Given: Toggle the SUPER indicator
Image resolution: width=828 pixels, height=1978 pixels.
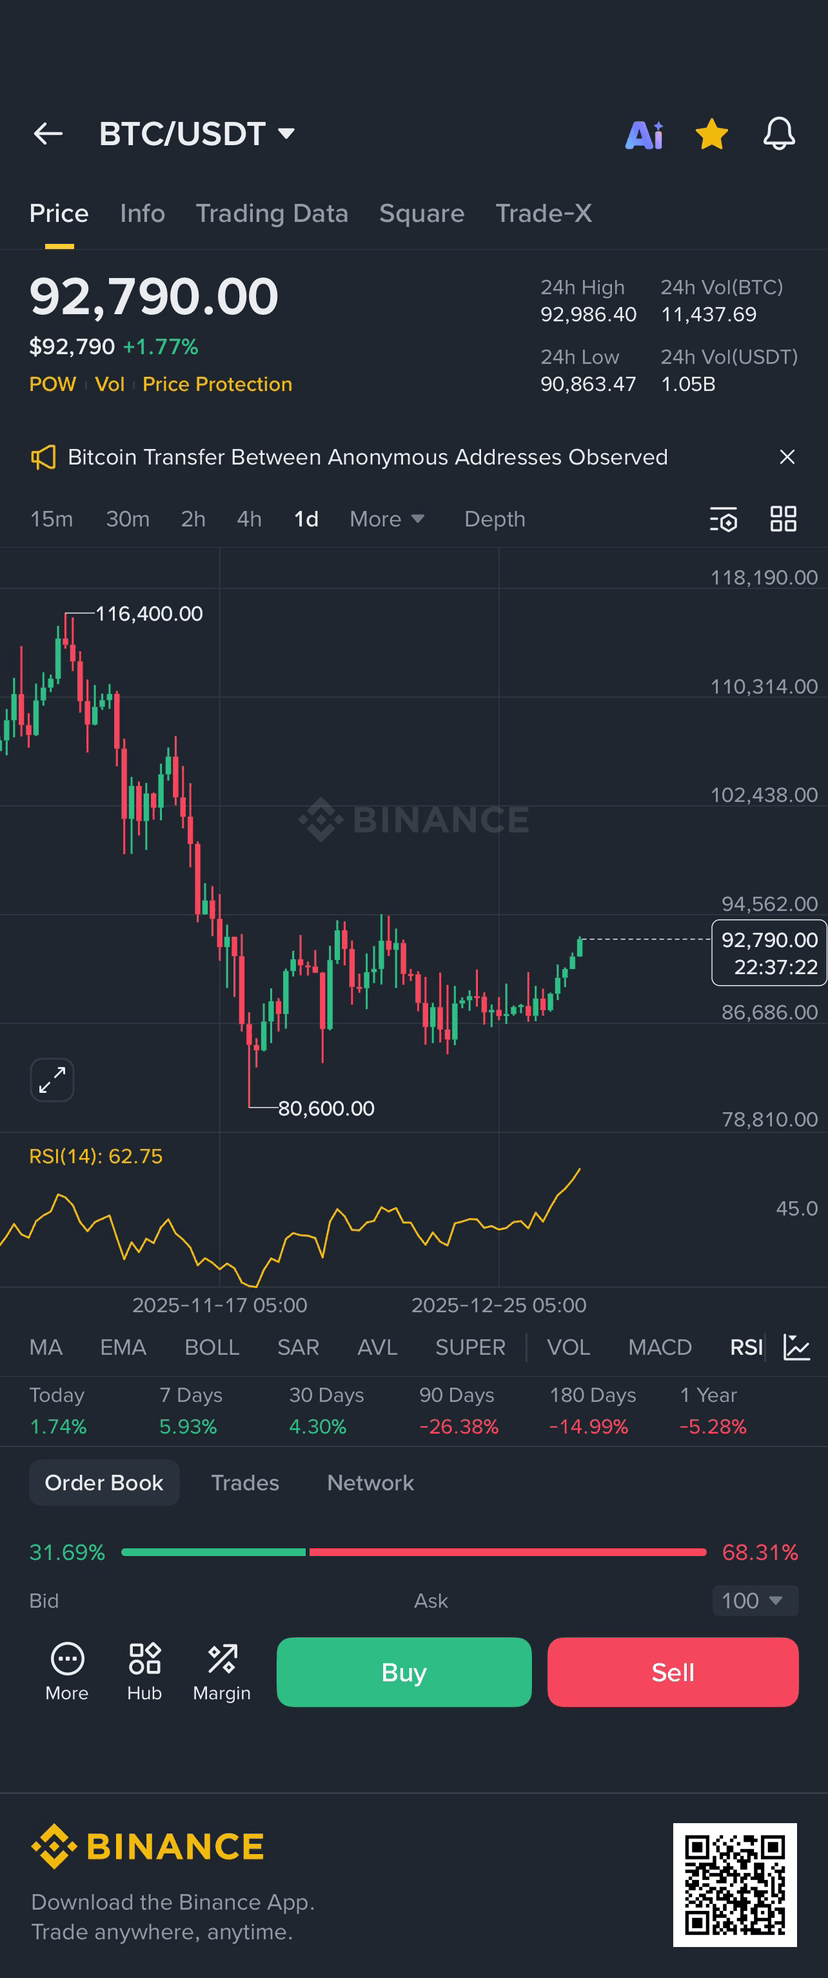Looking at the screenshot, I should [x=470, y=1347].
